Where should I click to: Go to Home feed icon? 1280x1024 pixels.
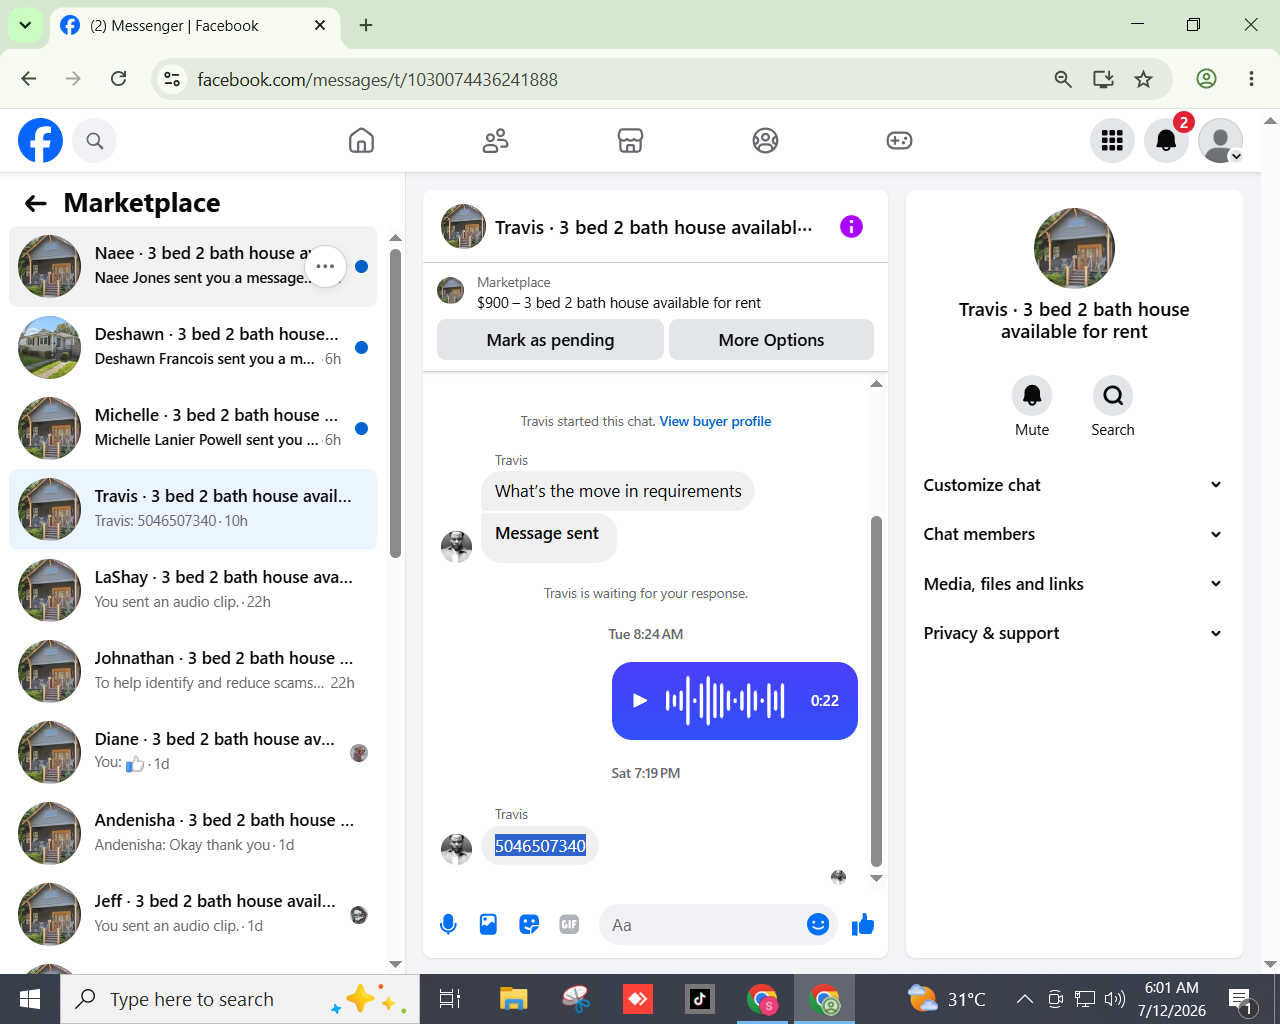pyautogui.click(x=361, y=141)
